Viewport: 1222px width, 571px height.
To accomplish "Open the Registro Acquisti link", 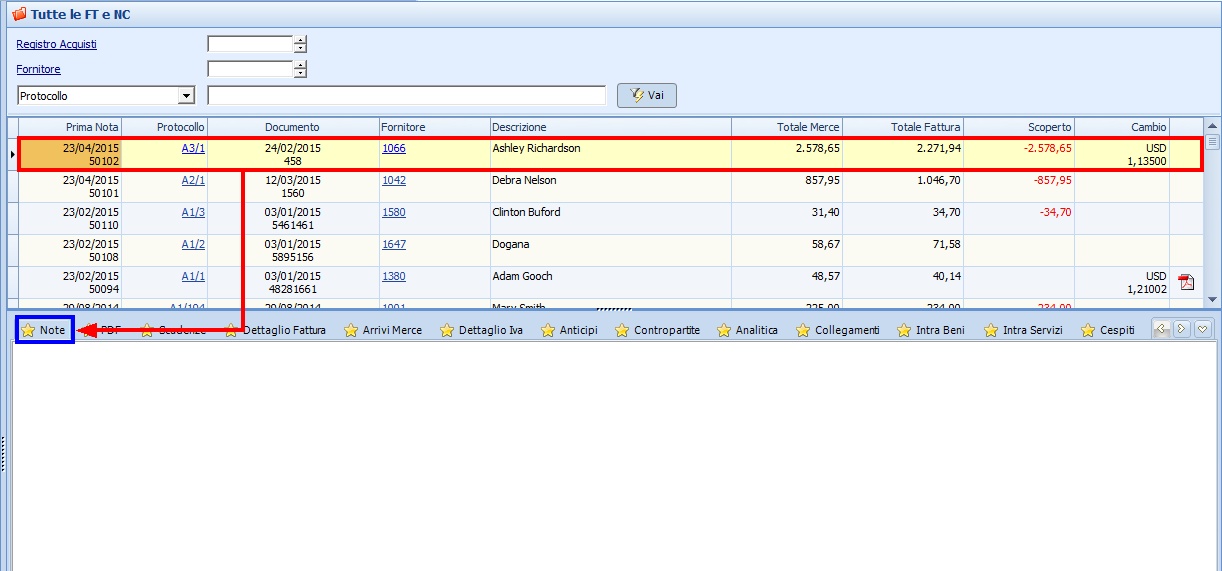I will pos(57,44).
